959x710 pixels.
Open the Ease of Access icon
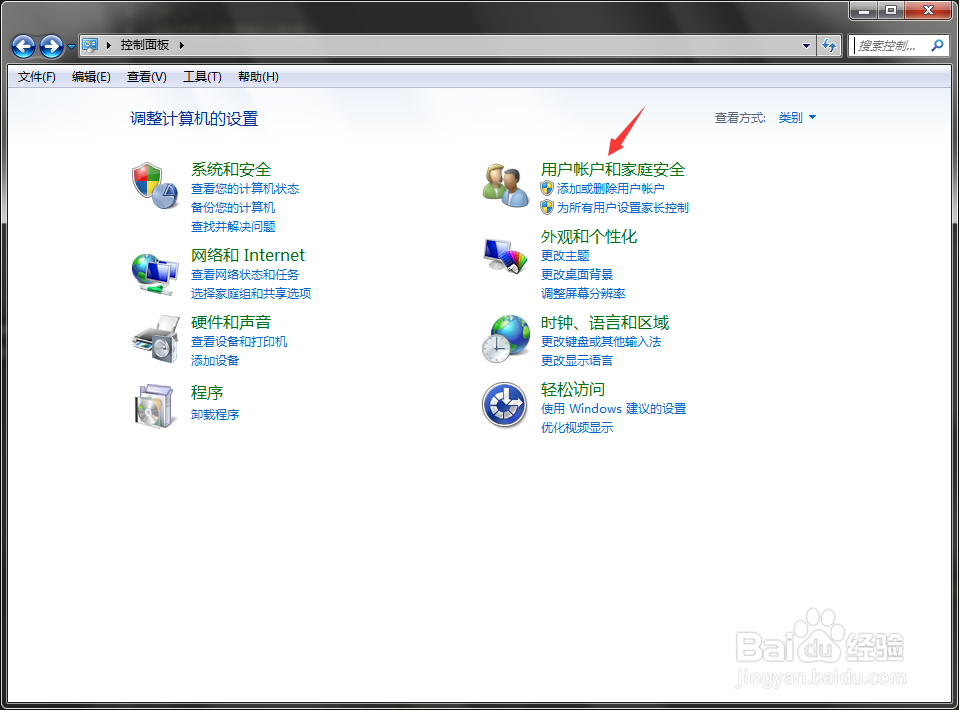pos(505,405)
